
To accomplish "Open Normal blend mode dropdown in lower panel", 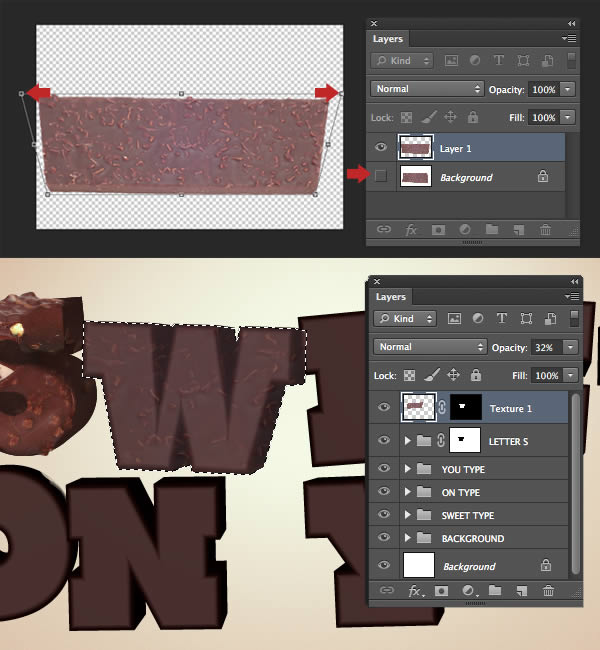I will [x=430, y=347].
